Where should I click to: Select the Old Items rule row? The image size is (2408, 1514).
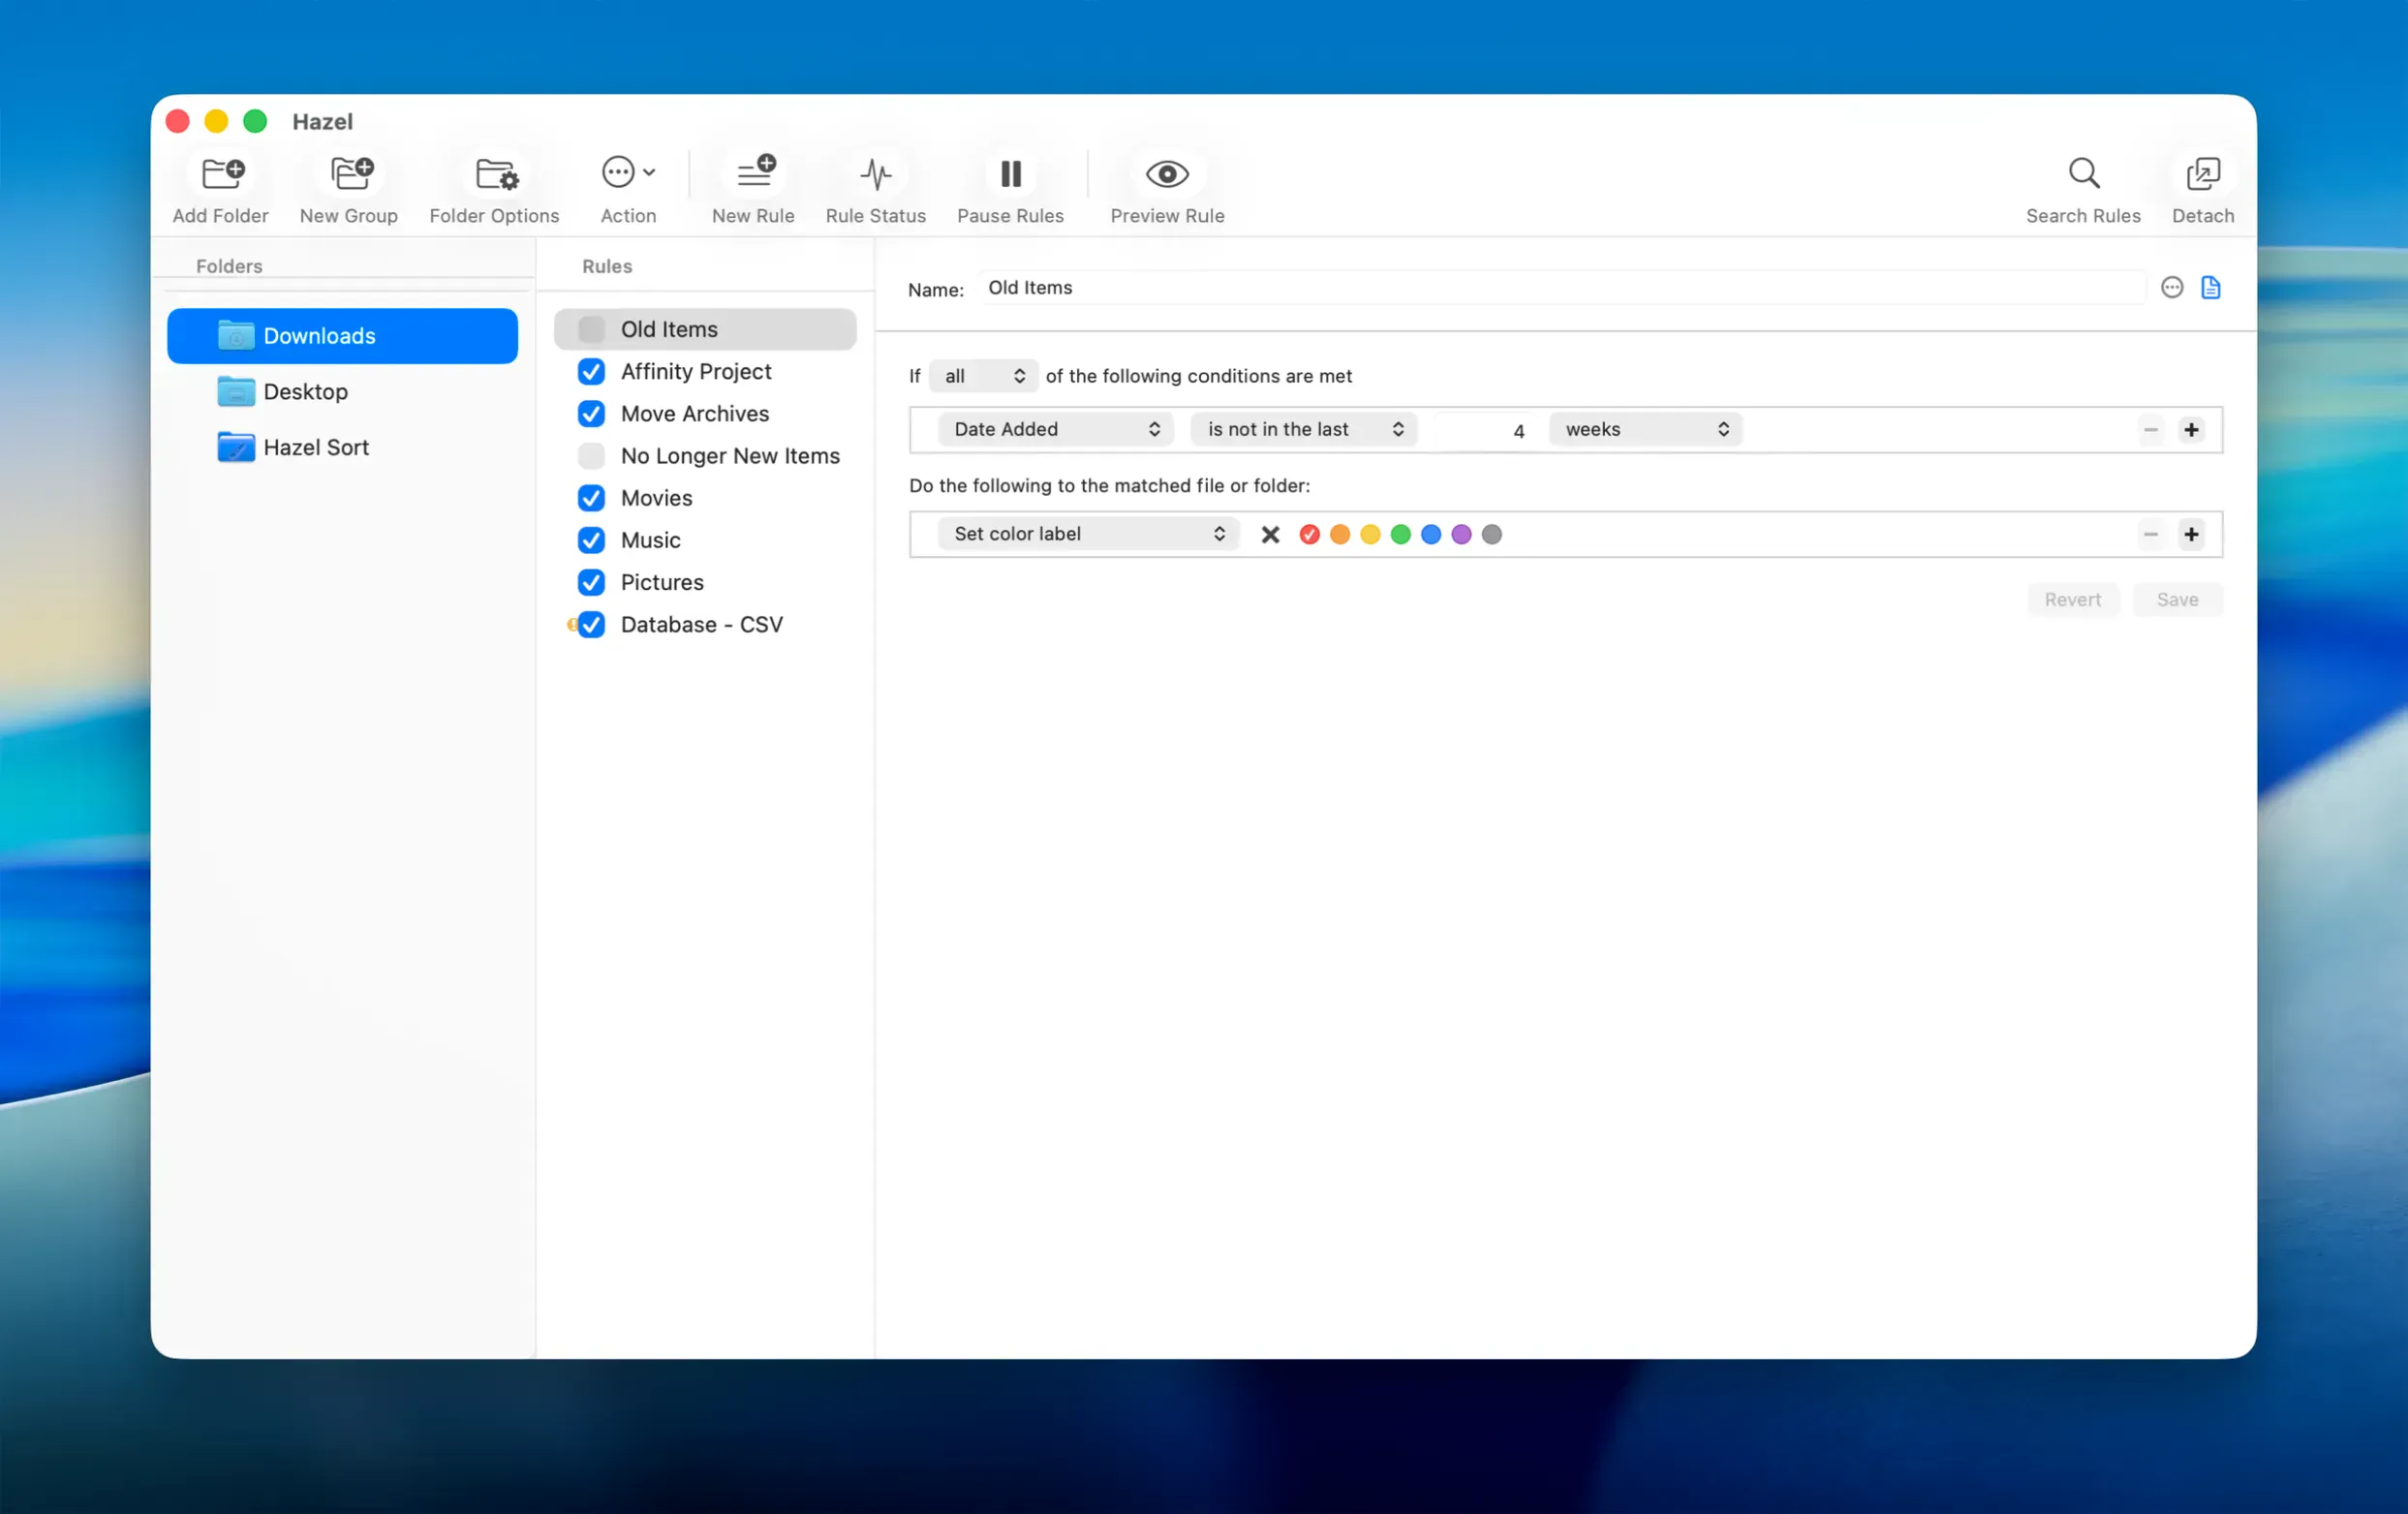(x=705, y=330)
